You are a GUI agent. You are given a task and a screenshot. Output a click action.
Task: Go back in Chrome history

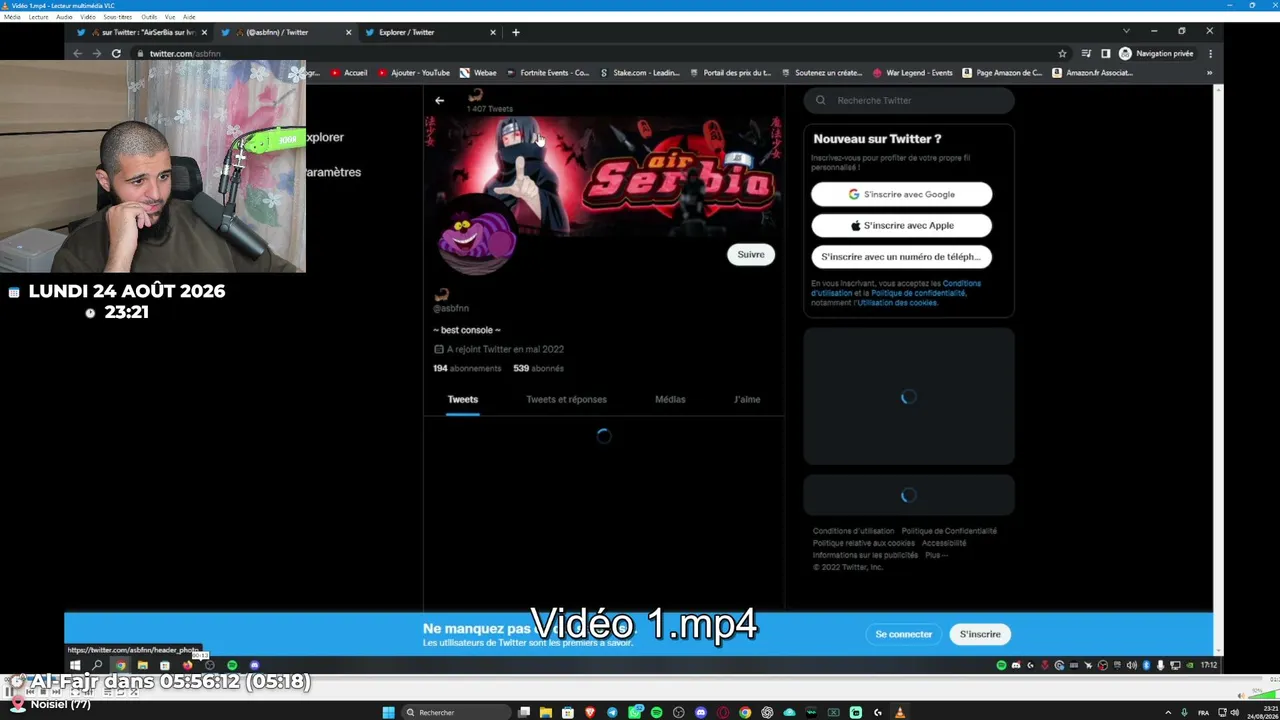tap(78, 53)
